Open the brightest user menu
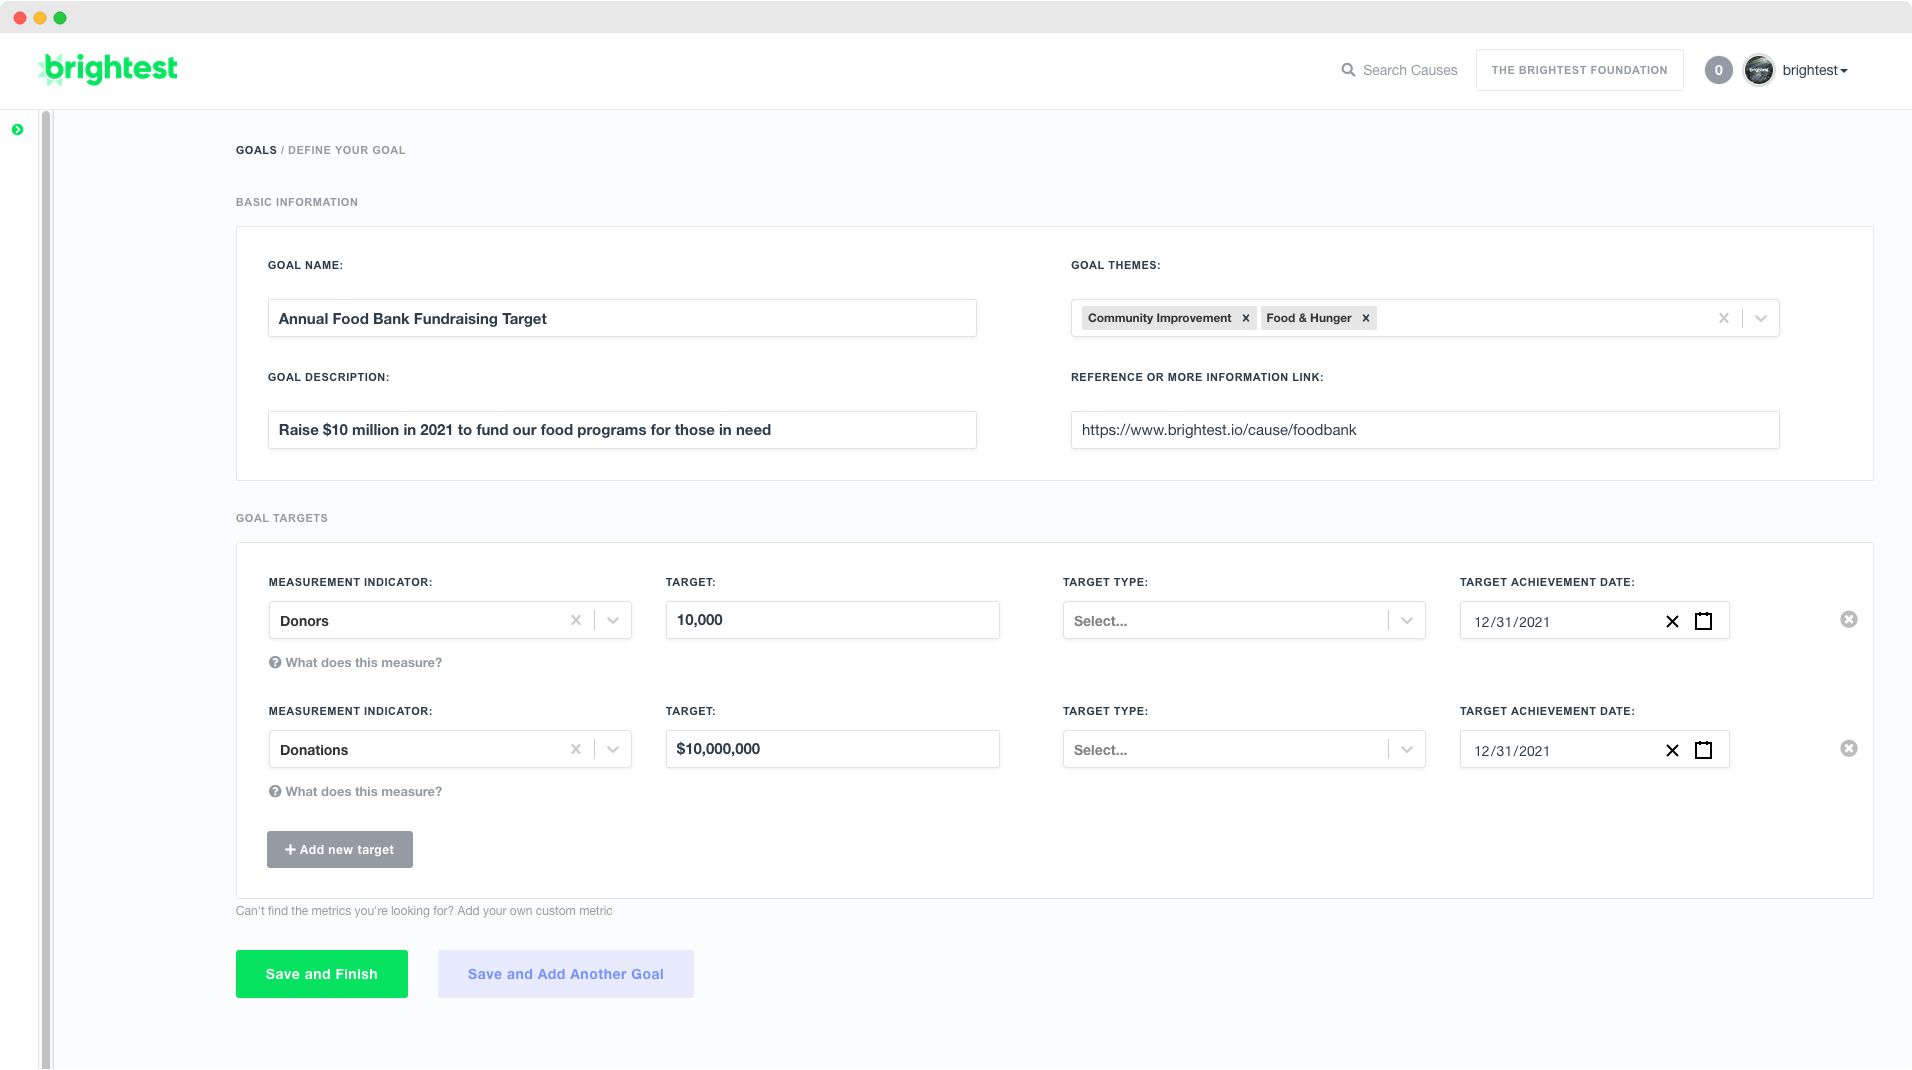The image size is (1912, 1070). [1815, 70]
